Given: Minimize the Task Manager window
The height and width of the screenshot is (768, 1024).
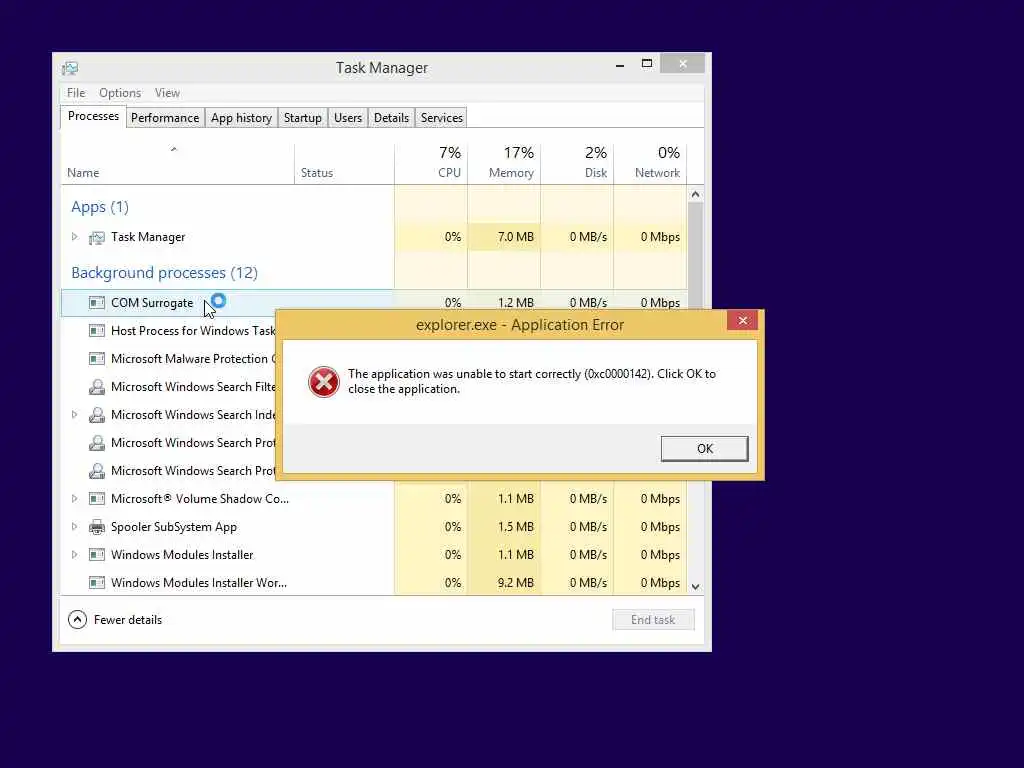Looking at the screenshot, I should pos(620,65).
